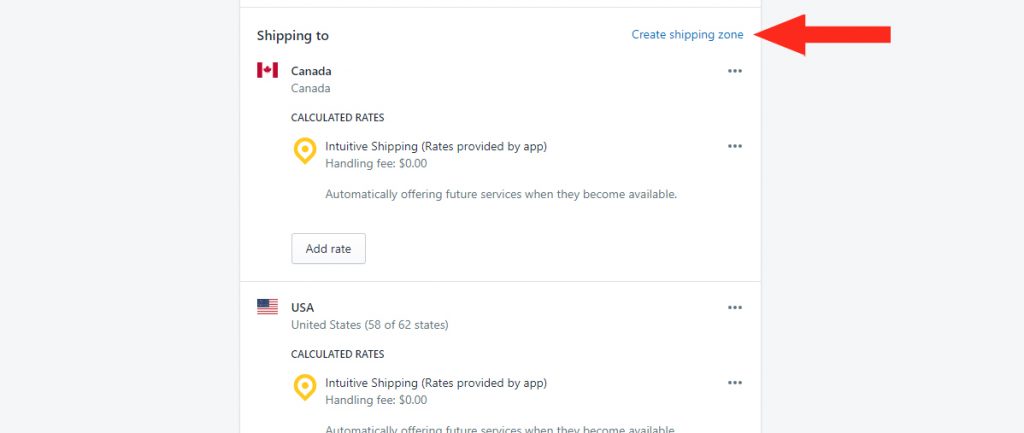1024x433 pixels.
Task: Click the yellow location pin under USA
Action: (305, 387)
